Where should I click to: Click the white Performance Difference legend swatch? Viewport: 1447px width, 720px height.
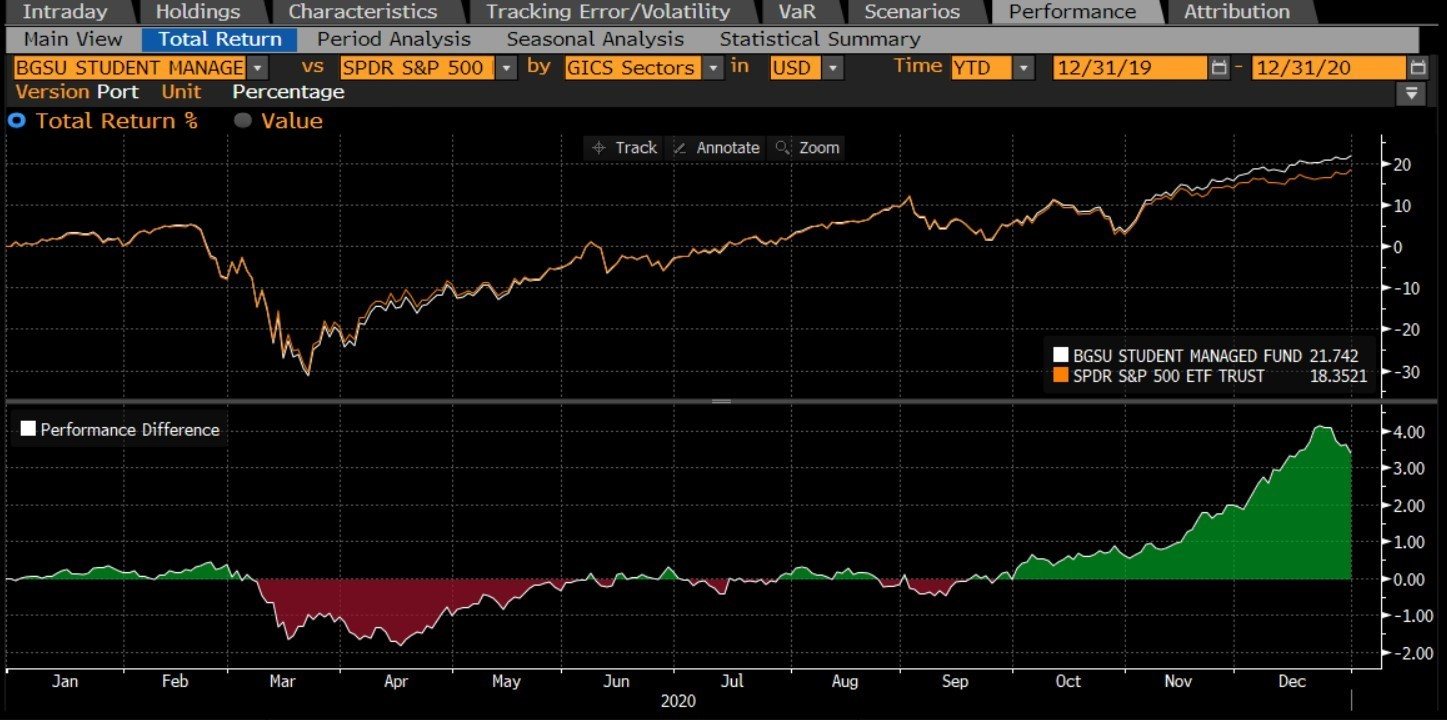[28, 429]
